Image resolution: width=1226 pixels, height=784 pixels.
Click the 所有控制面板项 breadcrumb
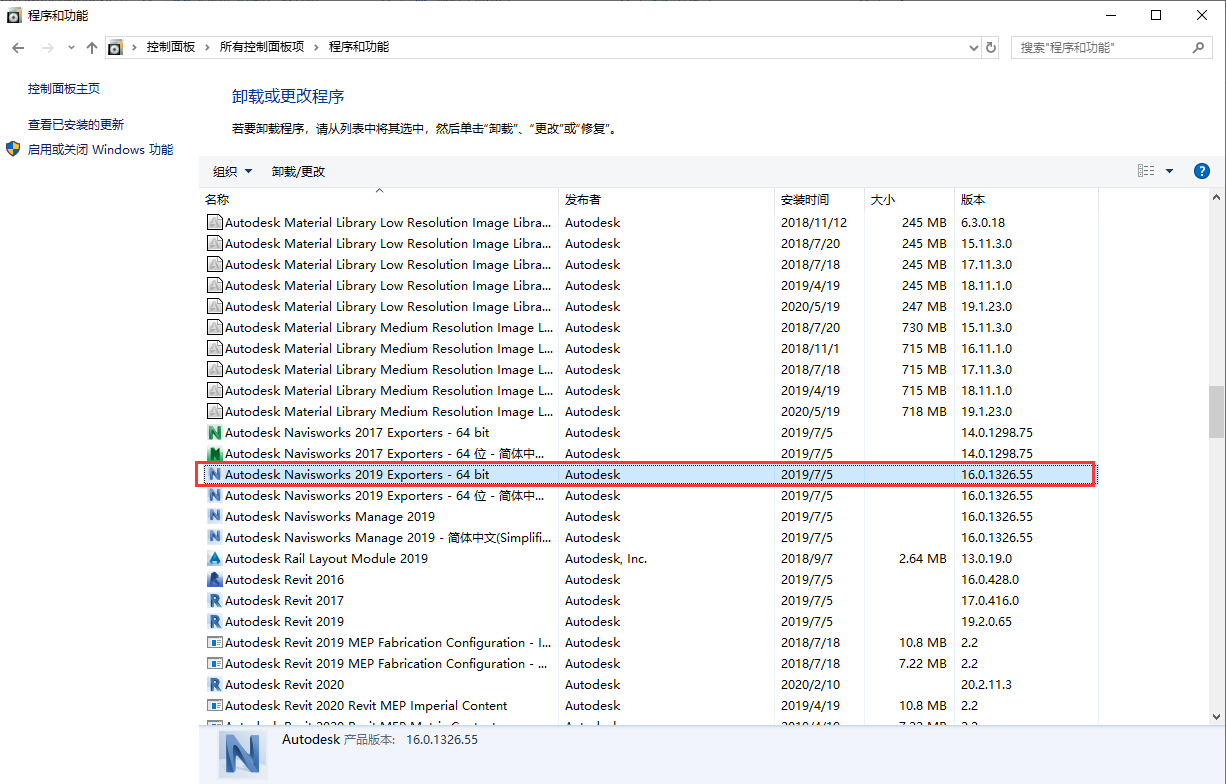tap(262, 47)
